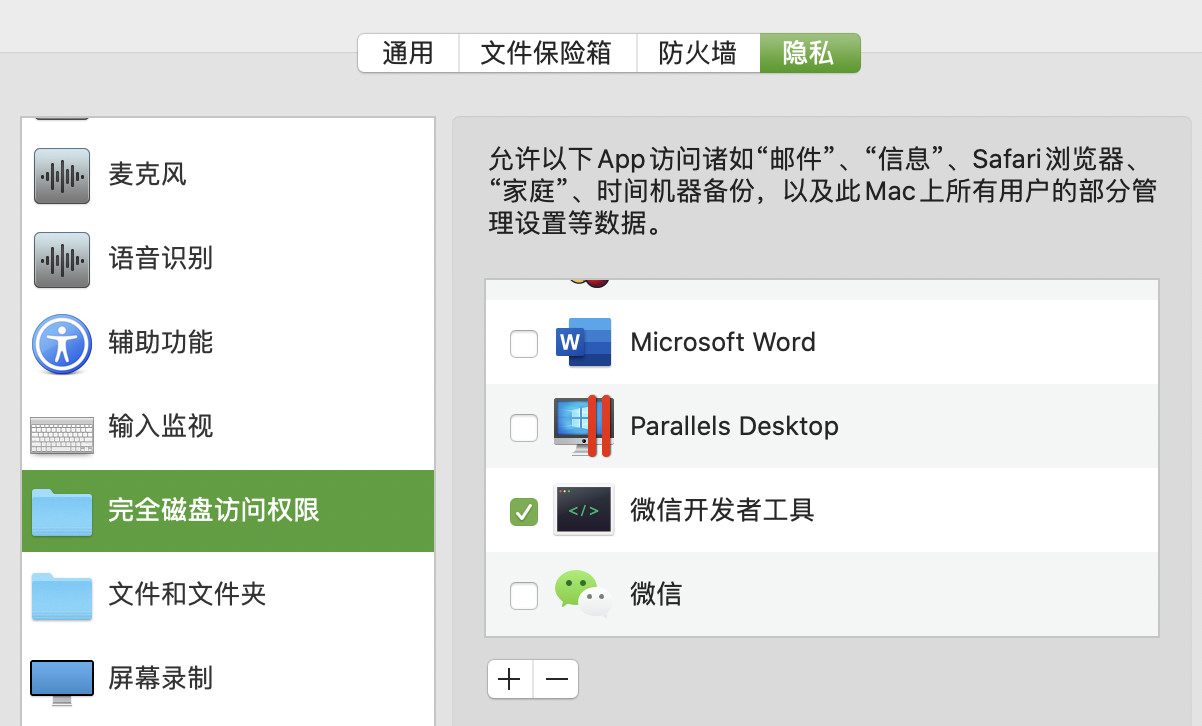Uncheck the 微信开发者工具 checkbox
Screen dimensions: 1202x726
[524, 512]
